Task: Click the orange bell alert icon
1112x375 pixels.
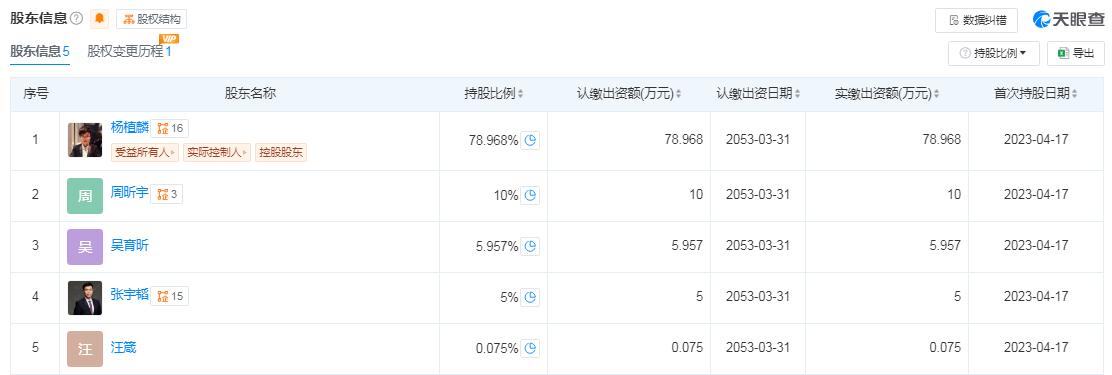Action: (x=99, y=19)
